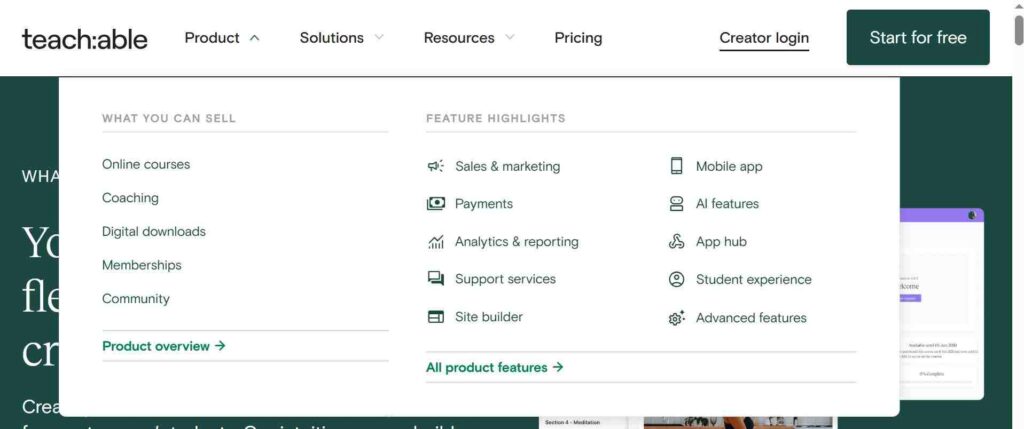The width and height of the screenshot is (1024, 429).
Task: Click the Payments cash icon
Action: 436,204
